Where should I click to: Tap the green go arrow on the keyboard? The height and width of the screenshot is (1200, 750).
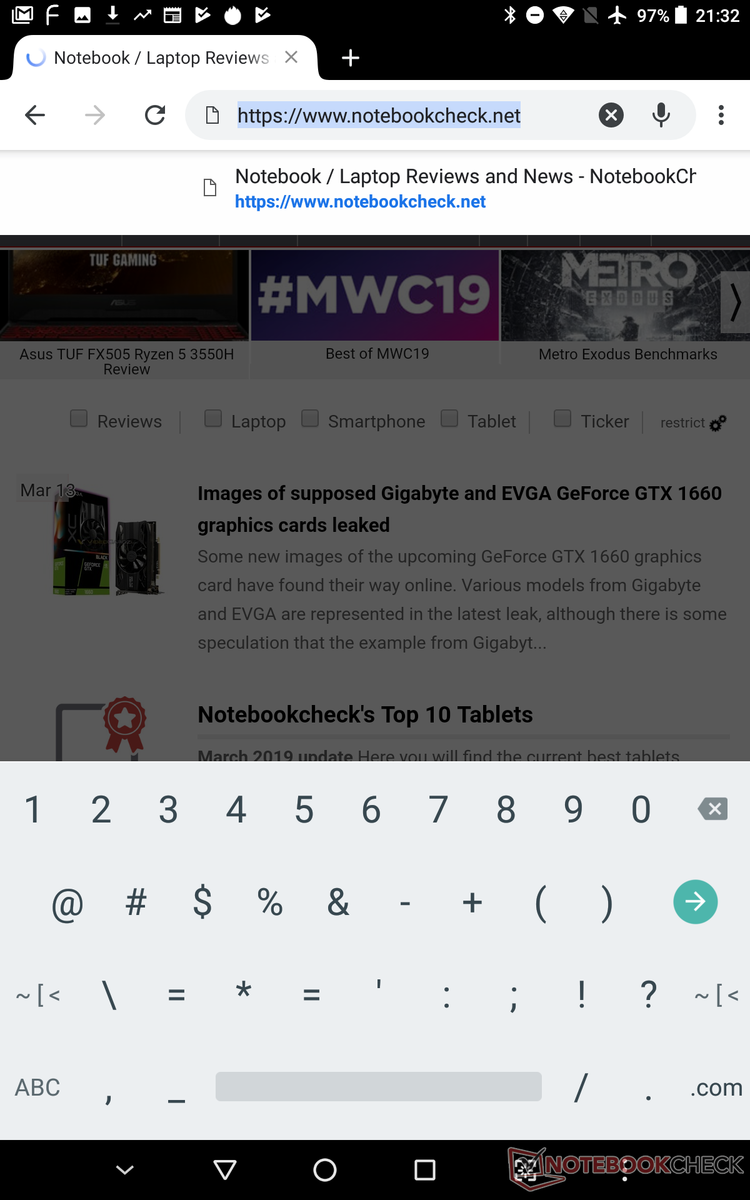695,901
